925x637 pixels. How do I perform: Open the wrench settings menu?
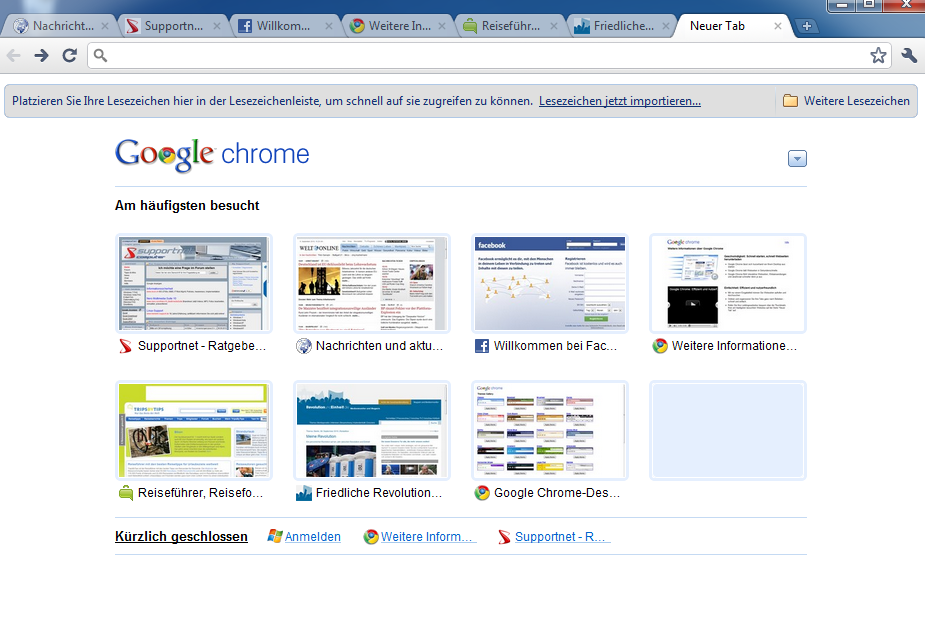pyautogui.click(x=909, y=55)
